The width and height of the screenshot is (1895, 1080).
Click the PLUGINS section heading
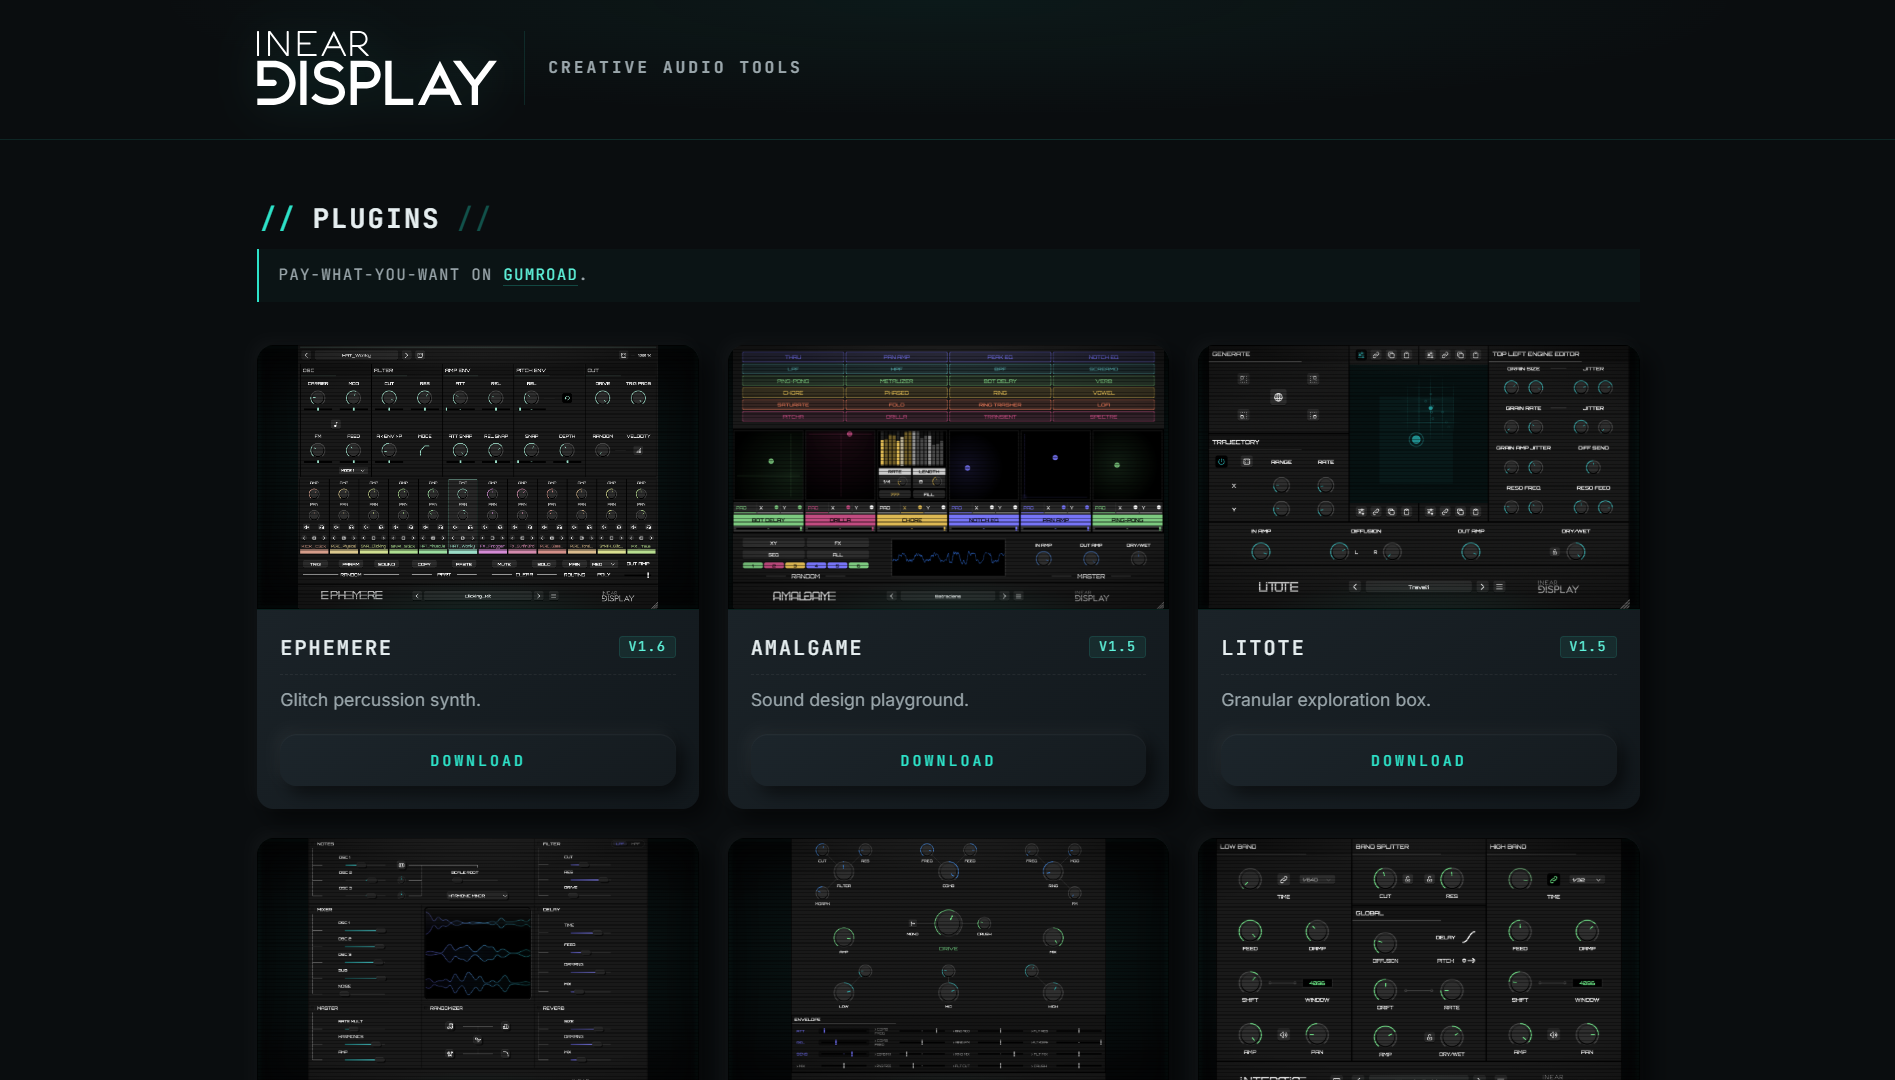[x=376, y=219]
